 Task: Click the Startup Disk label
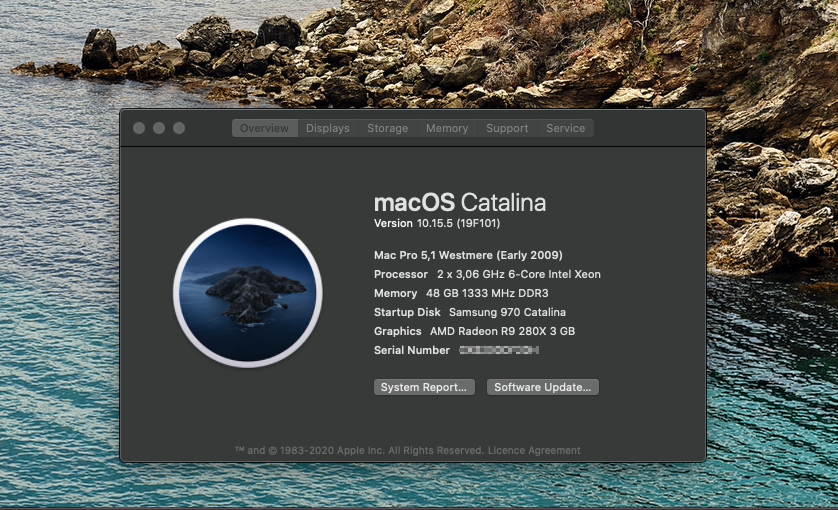coord(407,312)
